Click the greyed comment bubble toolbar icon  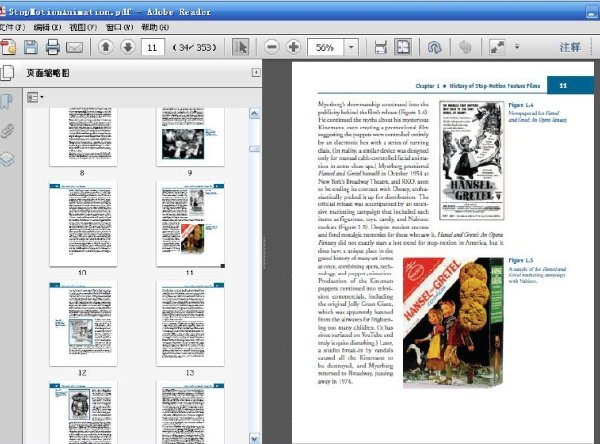(465, 47)
